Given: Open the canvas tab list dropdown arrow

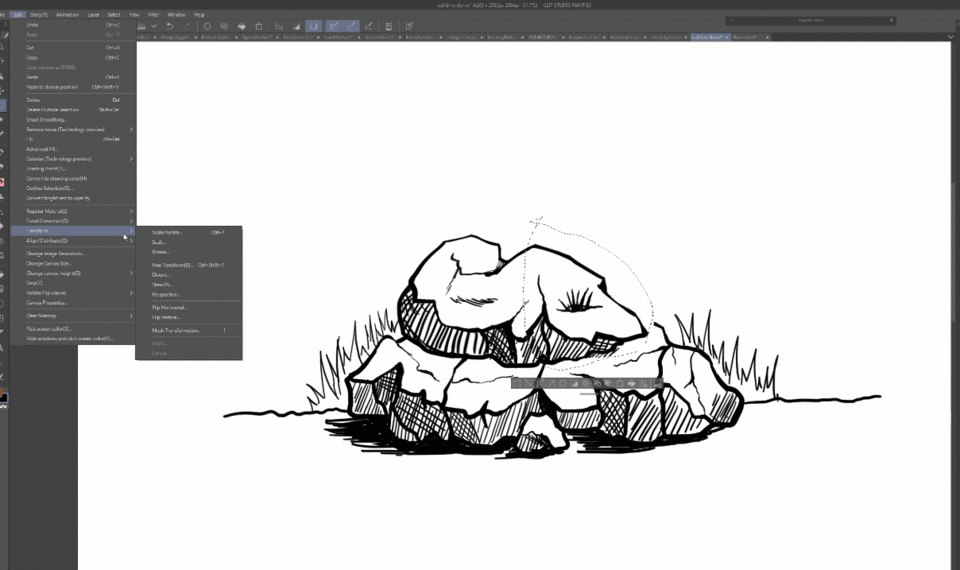Looking at the screenshot, I should click(950, 37).
